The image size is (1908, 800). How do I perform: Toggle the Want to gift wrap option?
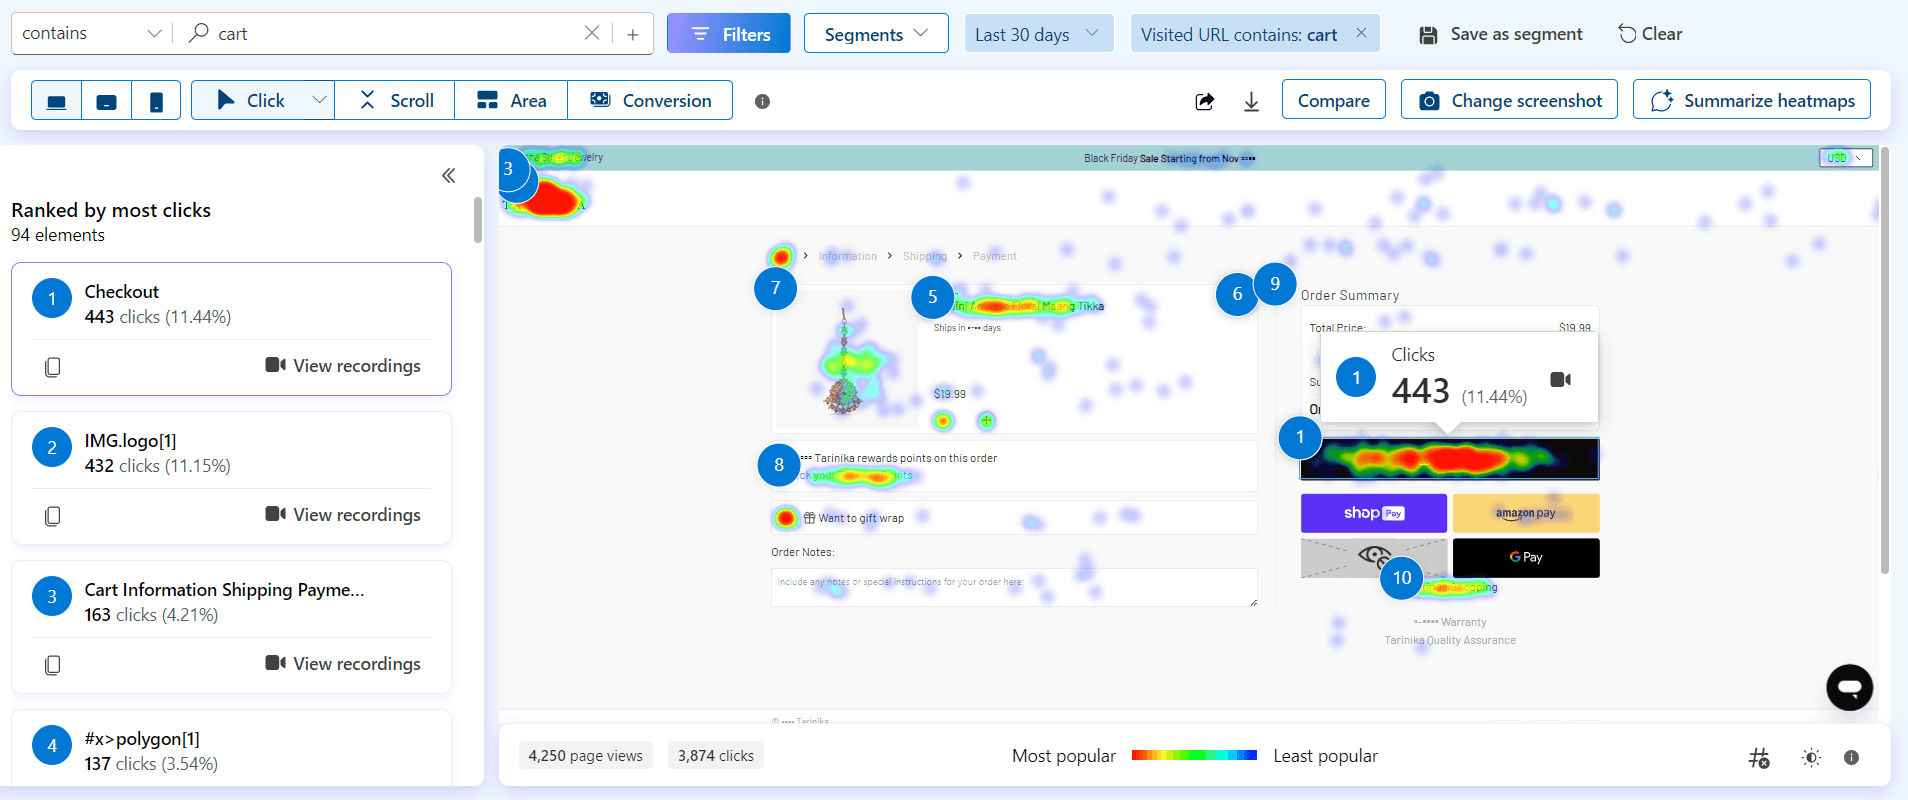pyautogui.click(x=786, y=518)
